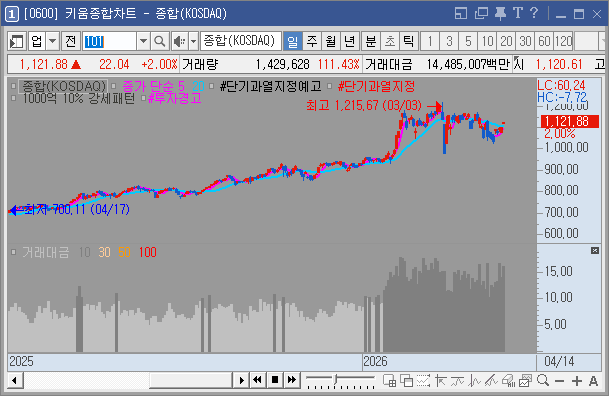Click the eraser delete-drawings icon

click(508, 381)
